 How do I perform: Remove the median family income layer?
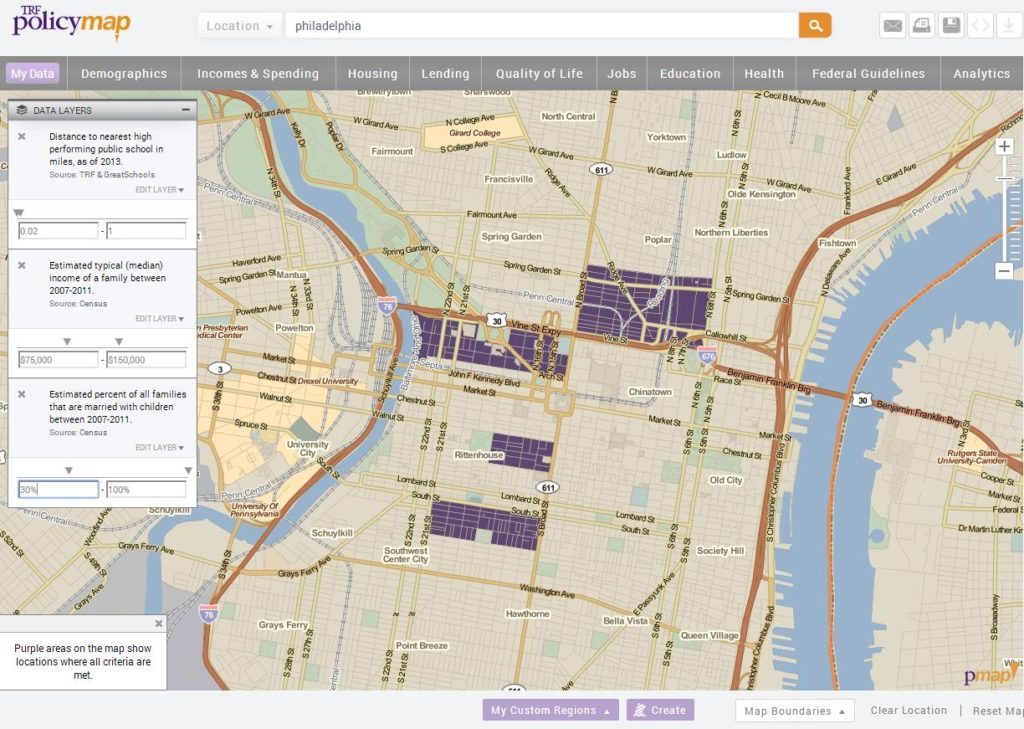pos(23,263)
